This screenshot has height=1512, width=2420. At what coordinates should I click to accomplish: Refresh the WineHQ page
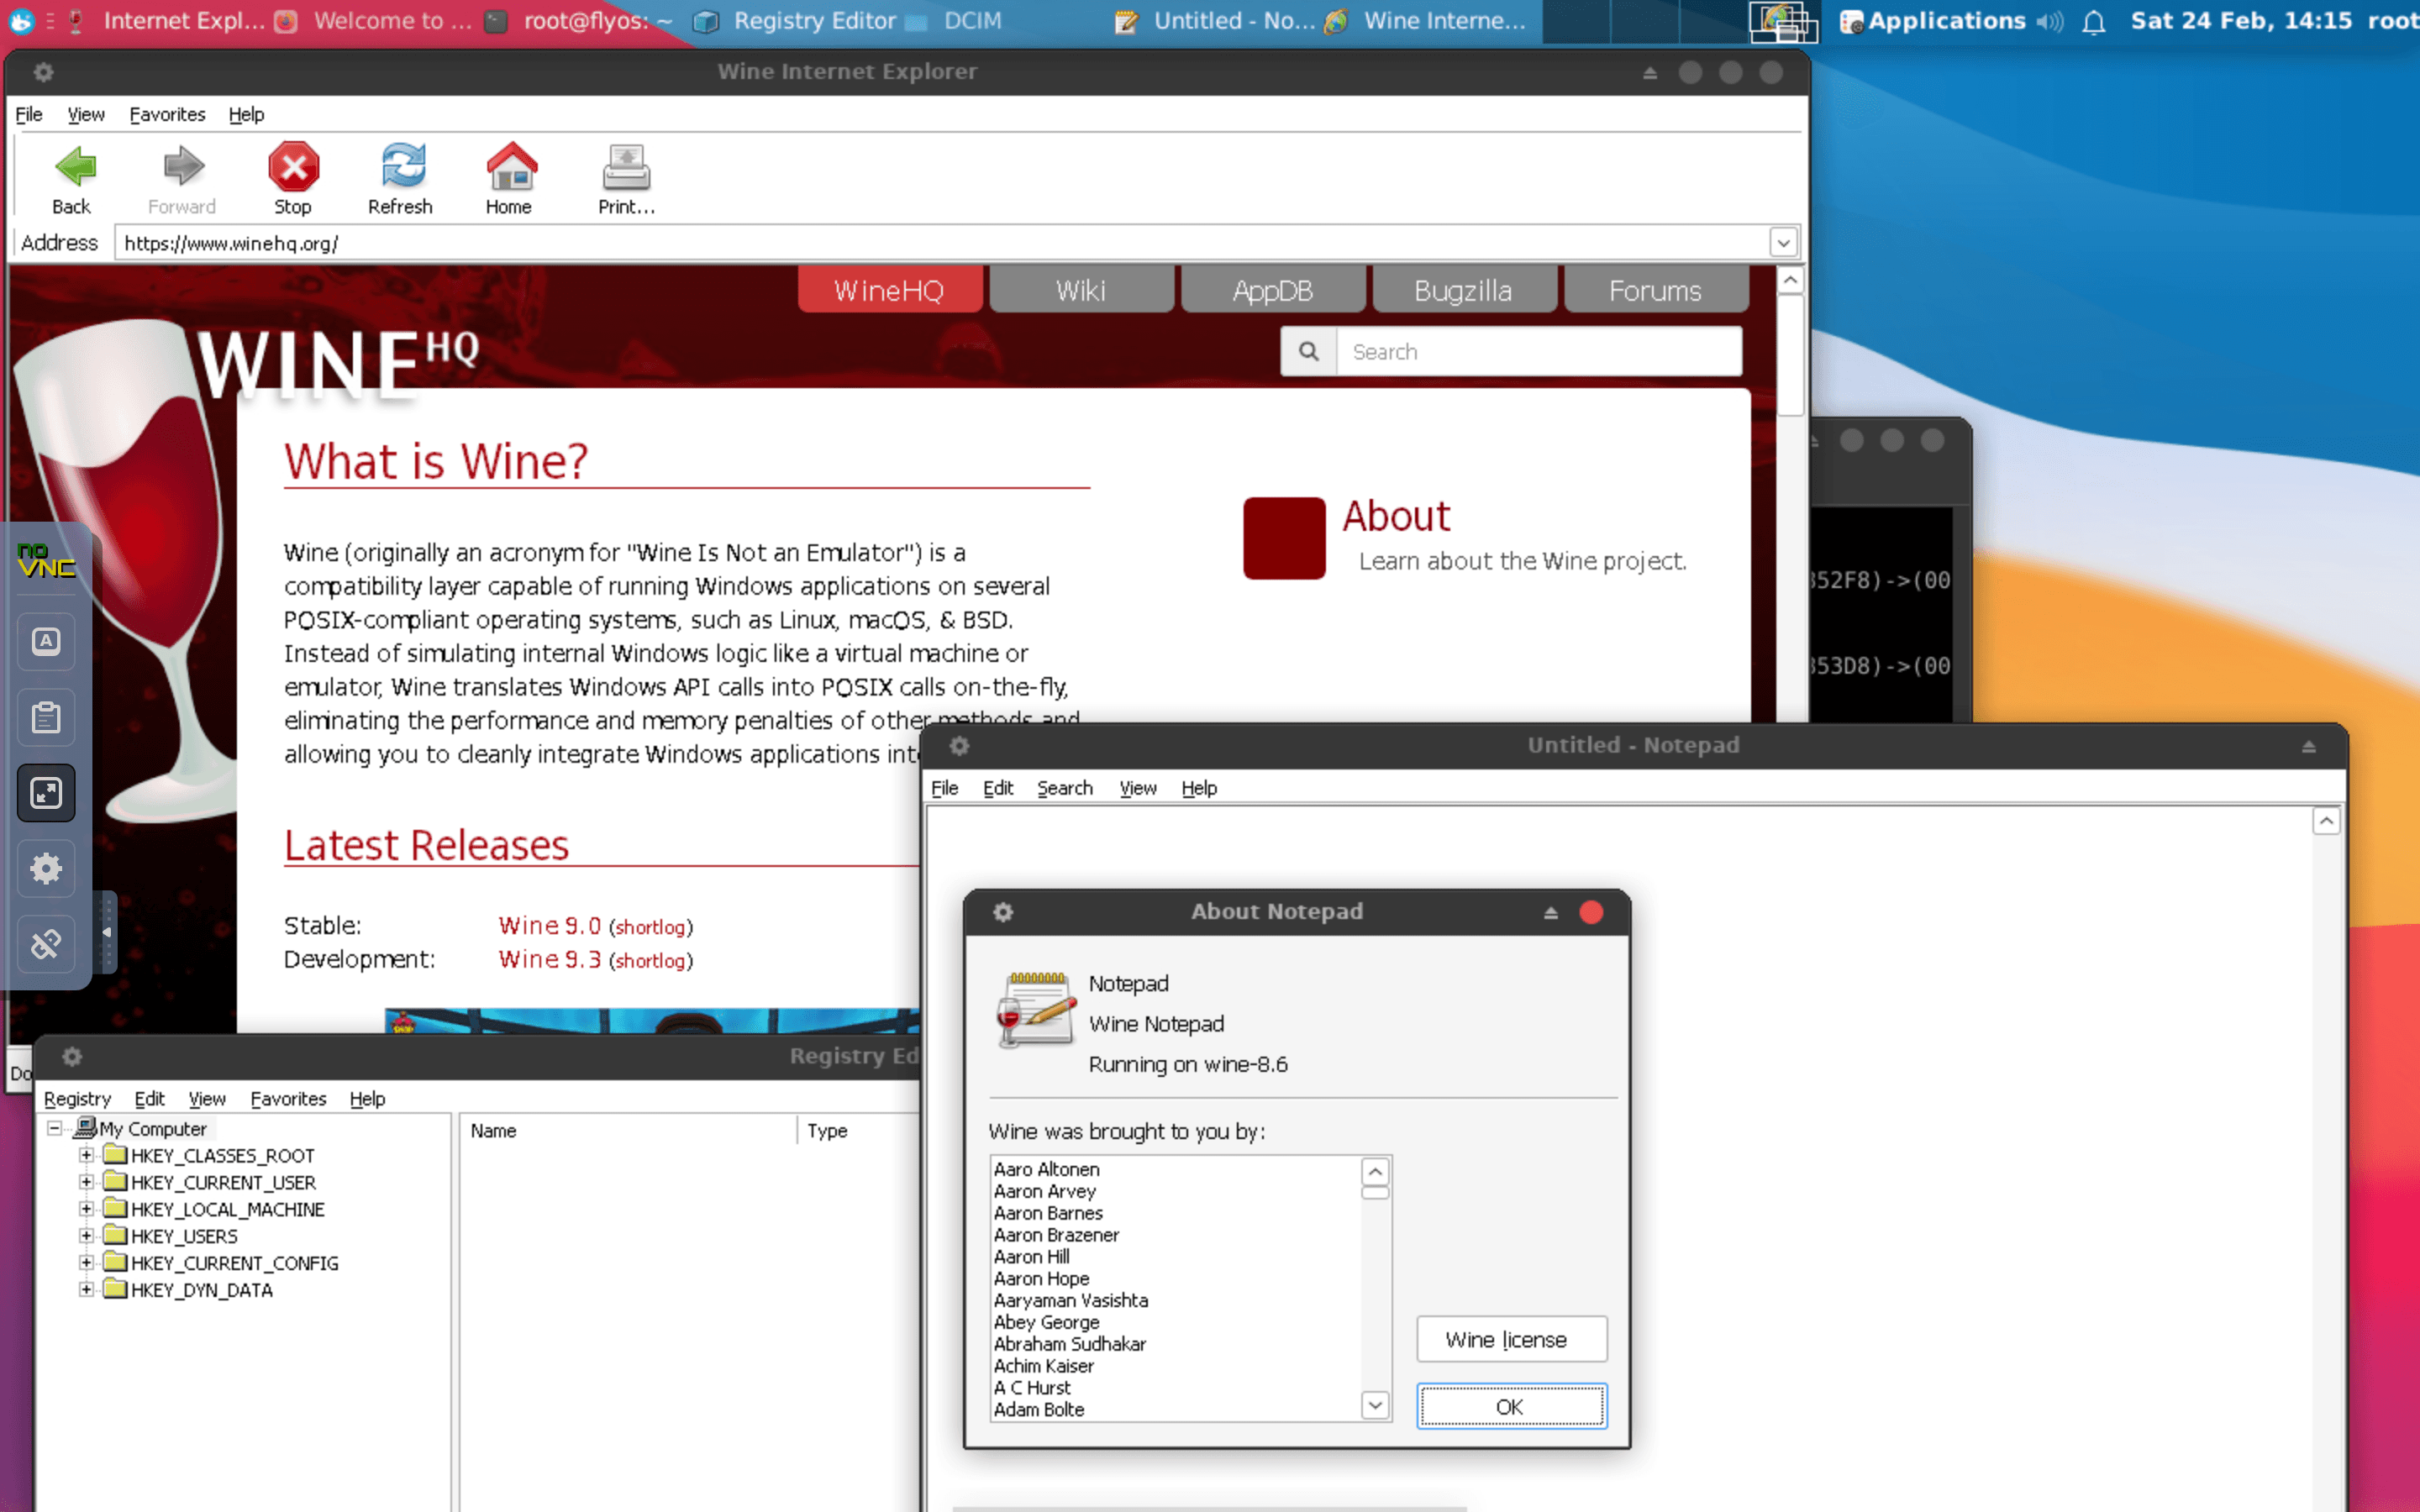[x=401, y=180]
